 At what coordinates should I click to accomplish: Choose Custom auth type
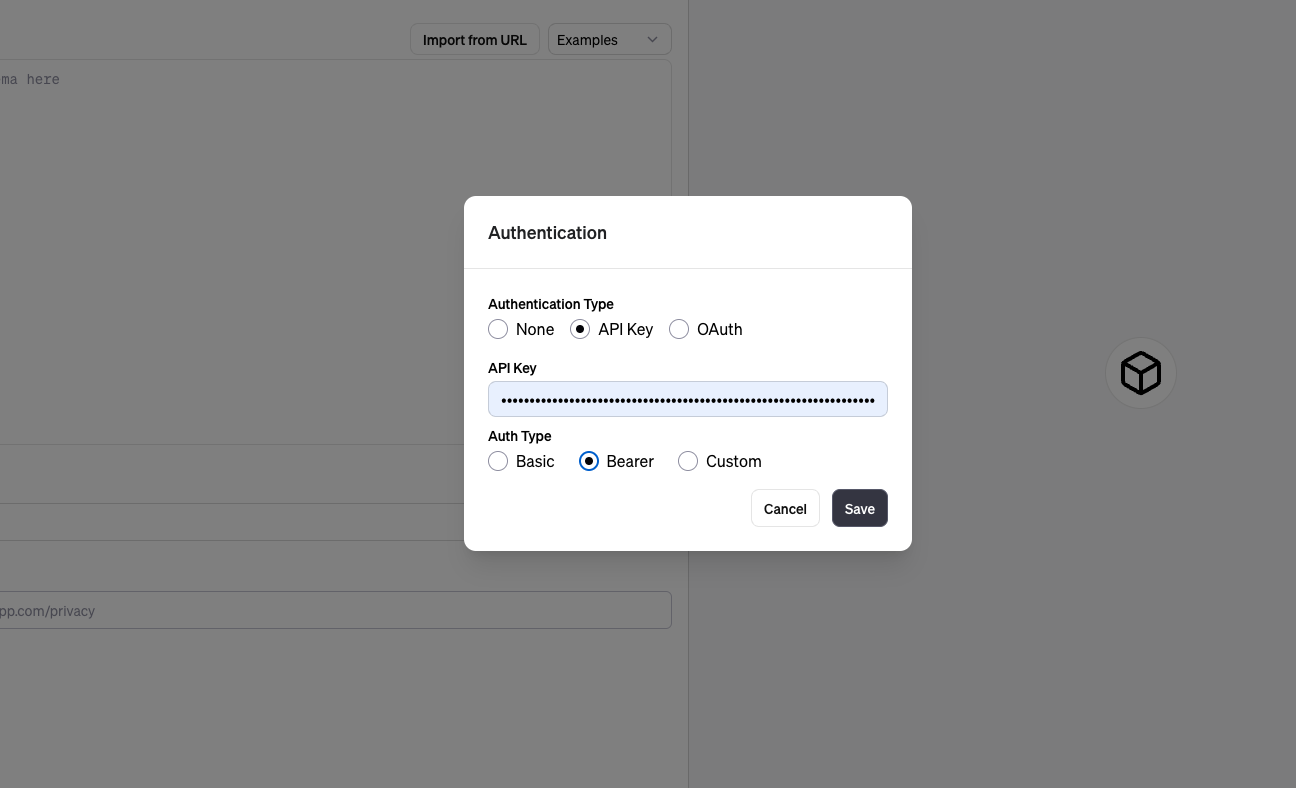(688, 461)
